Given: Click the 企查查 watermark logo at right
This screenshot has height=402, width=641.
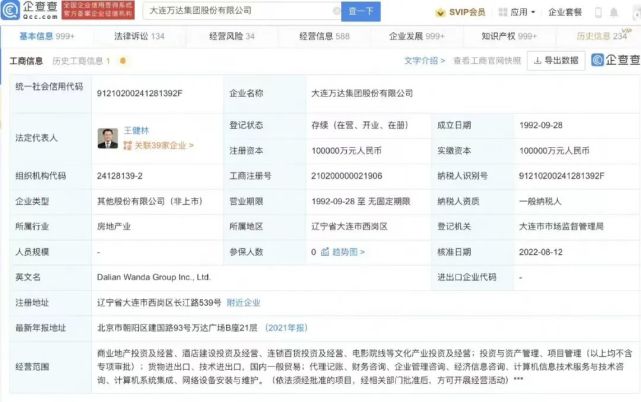Looking at the screenshot, I should [x=613, y=60].
